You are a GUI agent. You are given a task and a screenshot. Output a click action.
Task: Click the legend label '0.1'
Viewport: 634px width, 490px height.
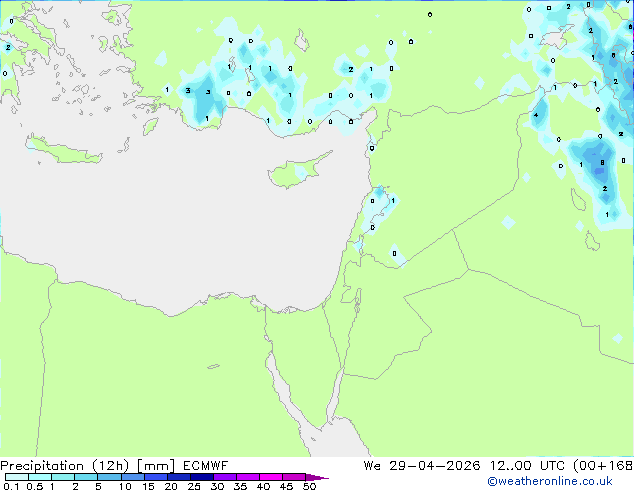tap(11, 486)
